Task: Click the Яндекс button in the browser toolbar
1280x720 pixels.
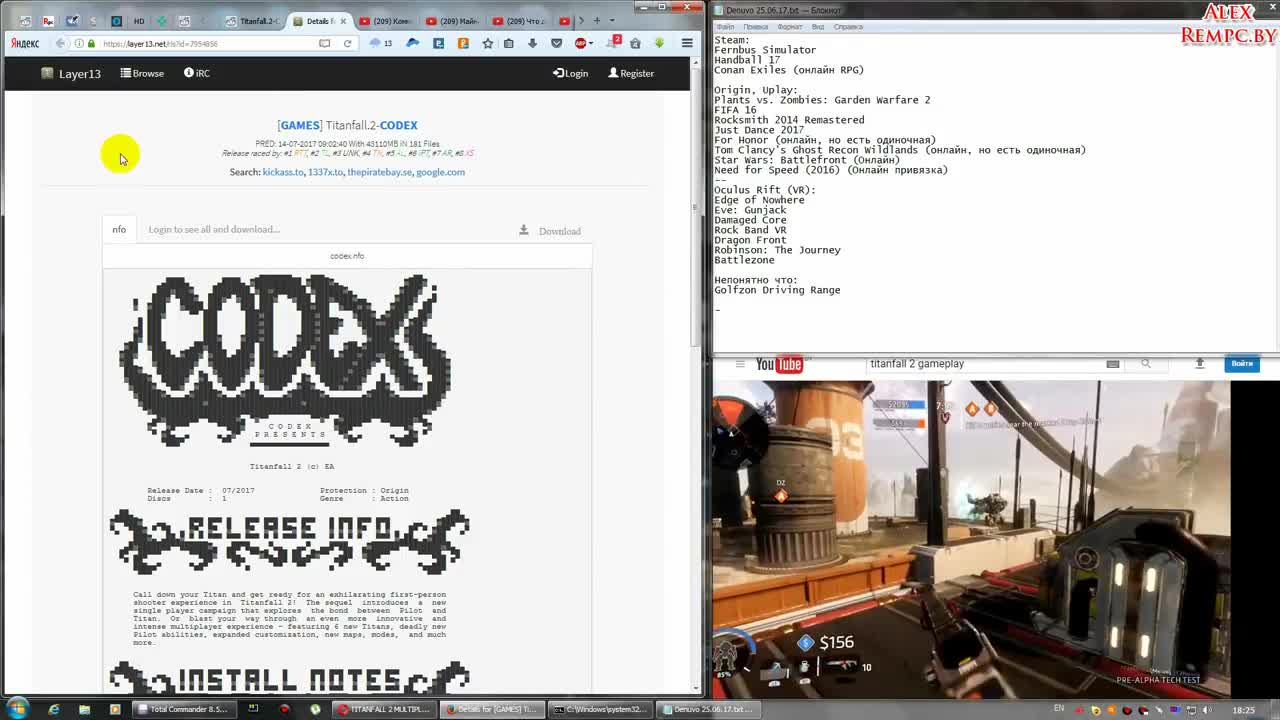Action: (25, 43)
